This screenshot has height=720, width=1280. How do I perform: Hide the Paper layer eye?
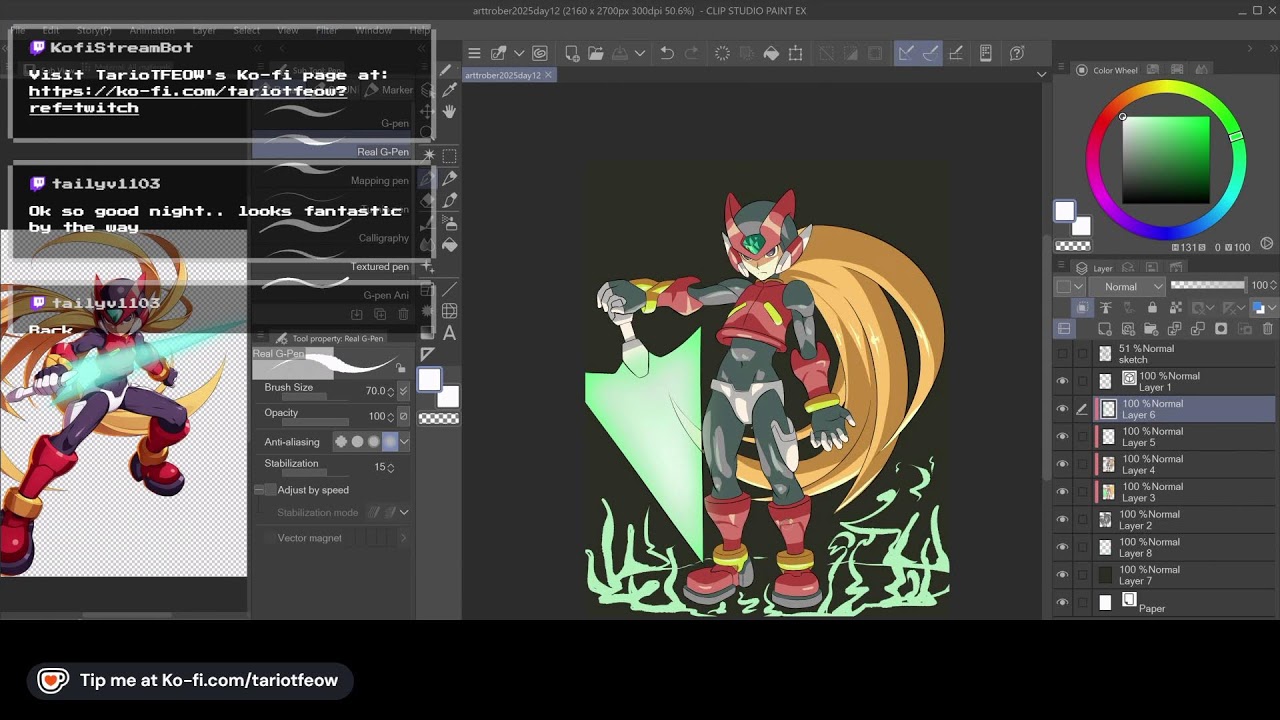coord(1062,602)
